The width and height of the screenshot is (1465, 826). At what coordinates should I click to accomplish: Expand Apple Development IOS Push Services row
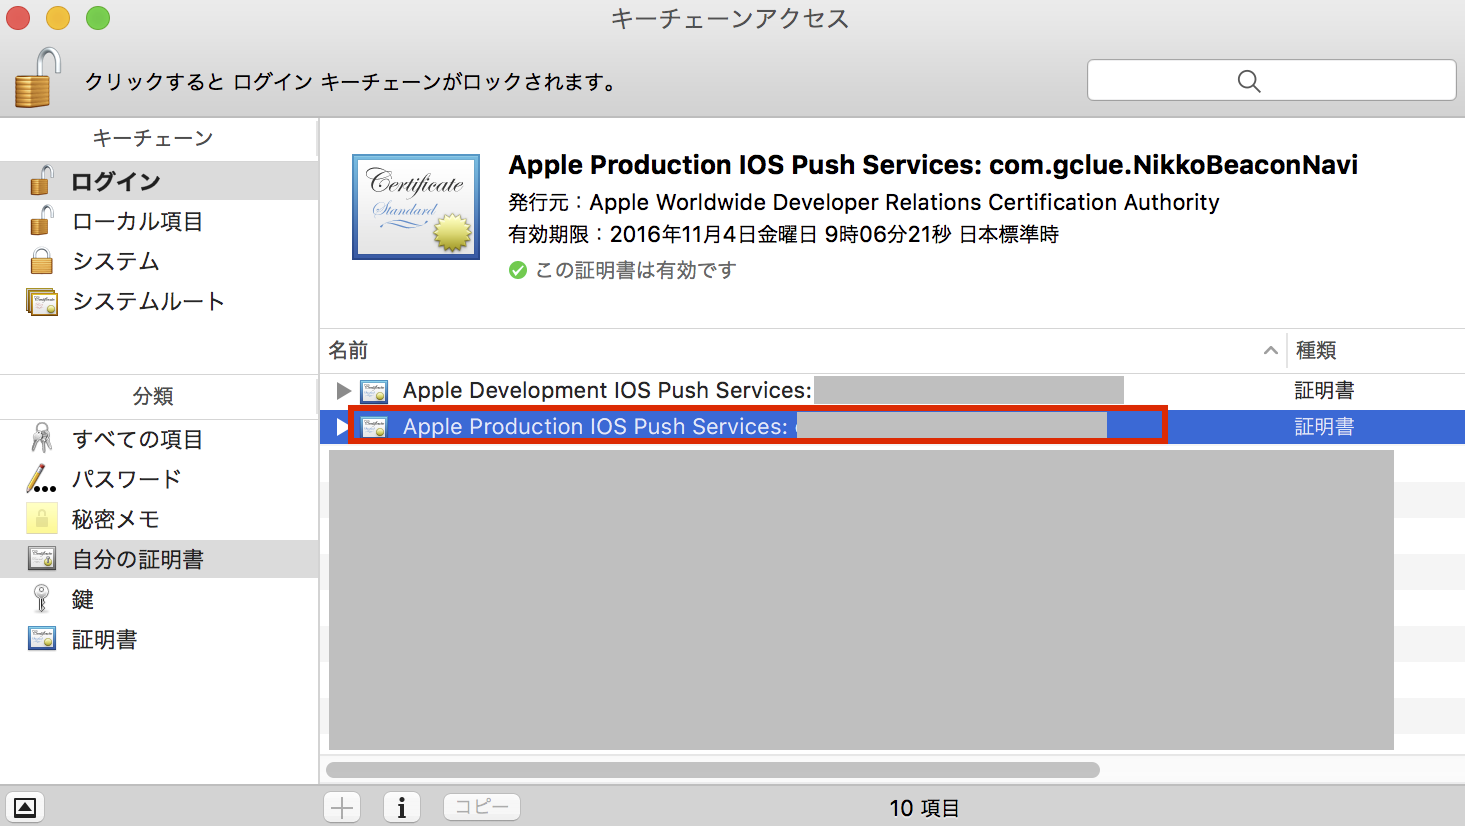pyautogui.click(x=343, y=390)
